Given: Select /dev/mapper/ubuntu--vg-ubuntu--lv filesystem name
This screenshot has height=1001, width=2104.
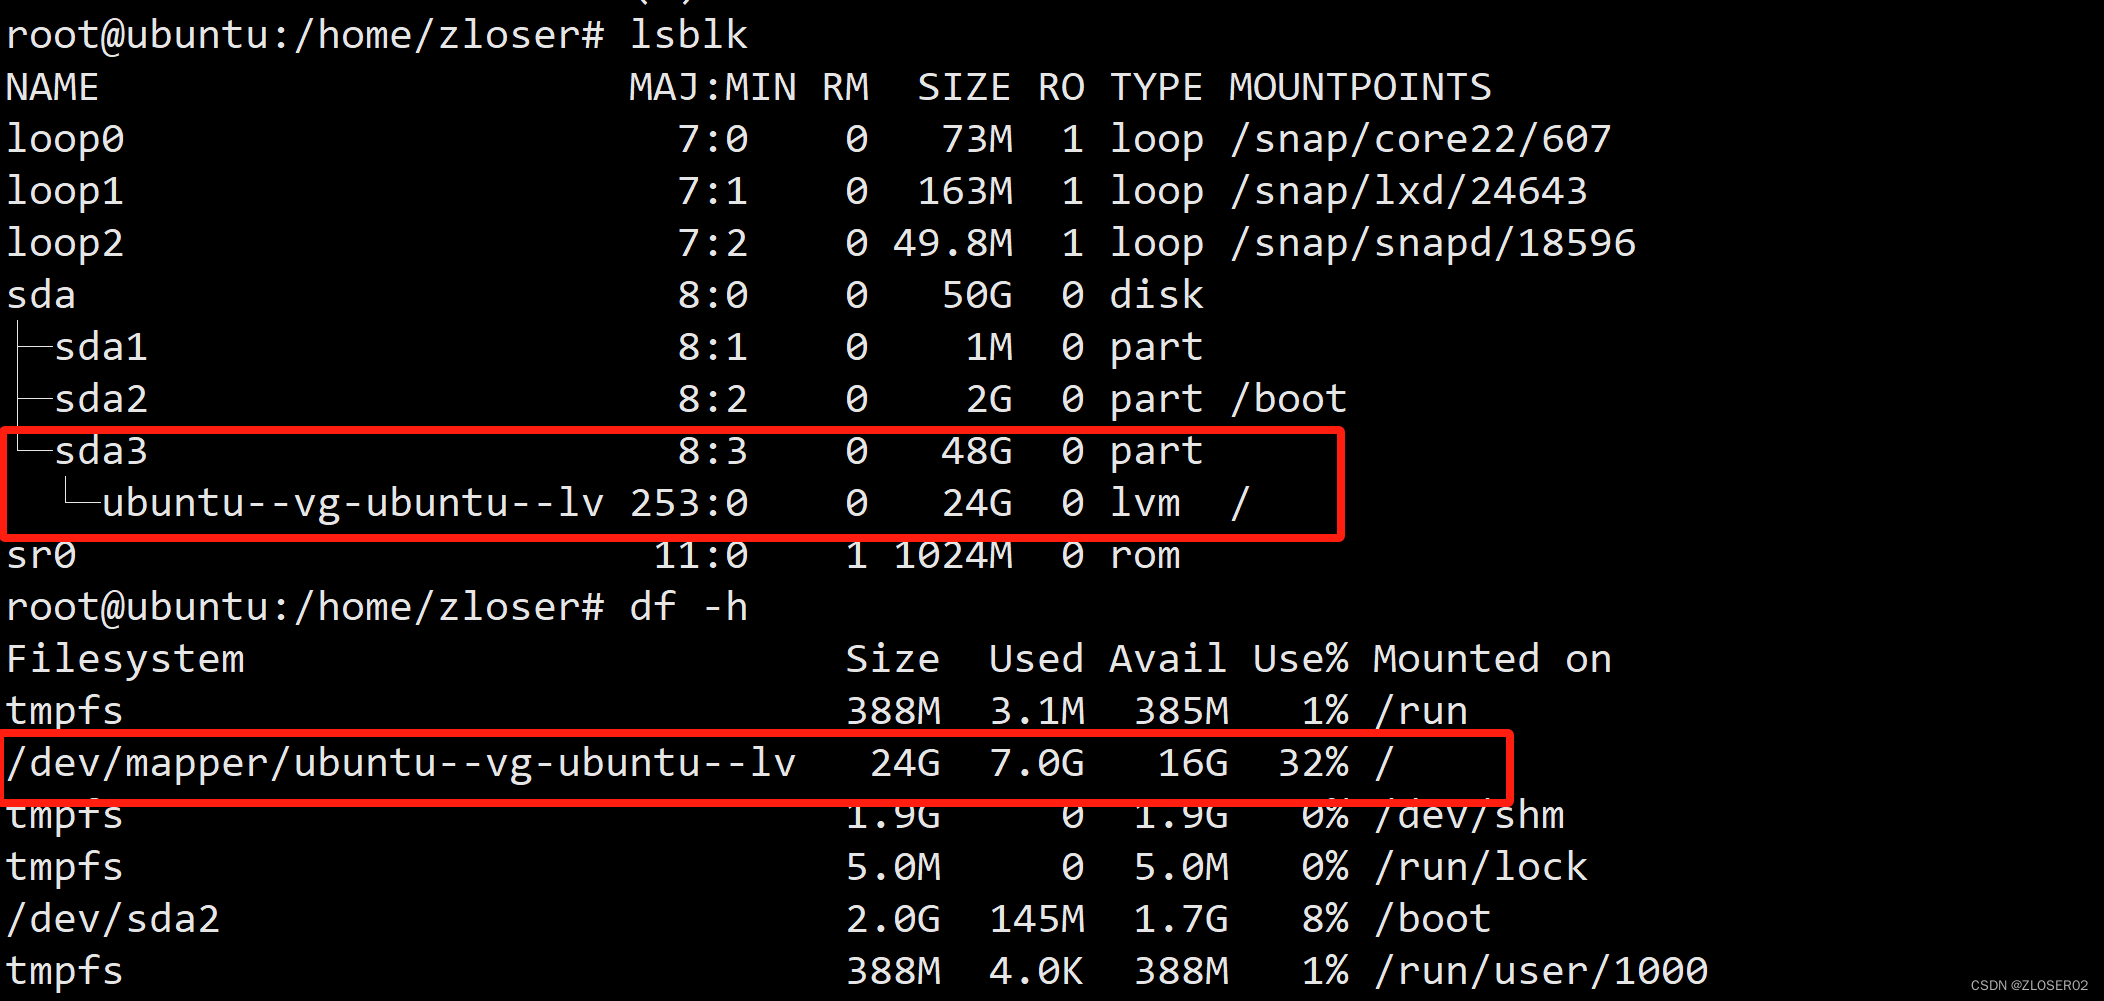Looking at the screenshot, I should [x=401, y=763].
